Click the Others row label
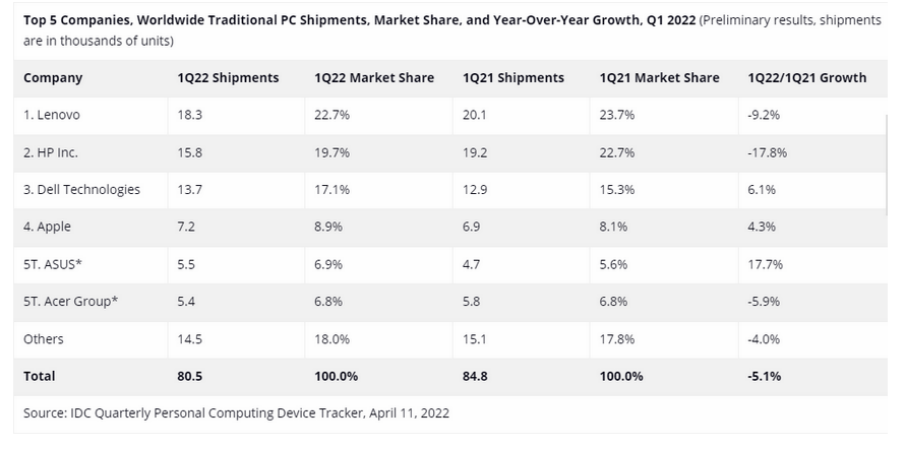The image size is (908, 449). pos(43,339)
